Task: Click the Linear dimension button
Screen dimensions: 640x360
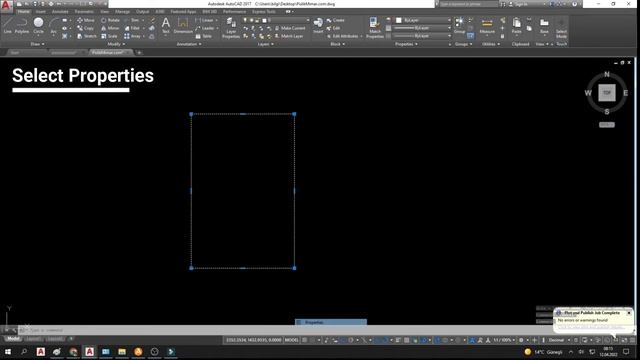Action: point(205,20)
